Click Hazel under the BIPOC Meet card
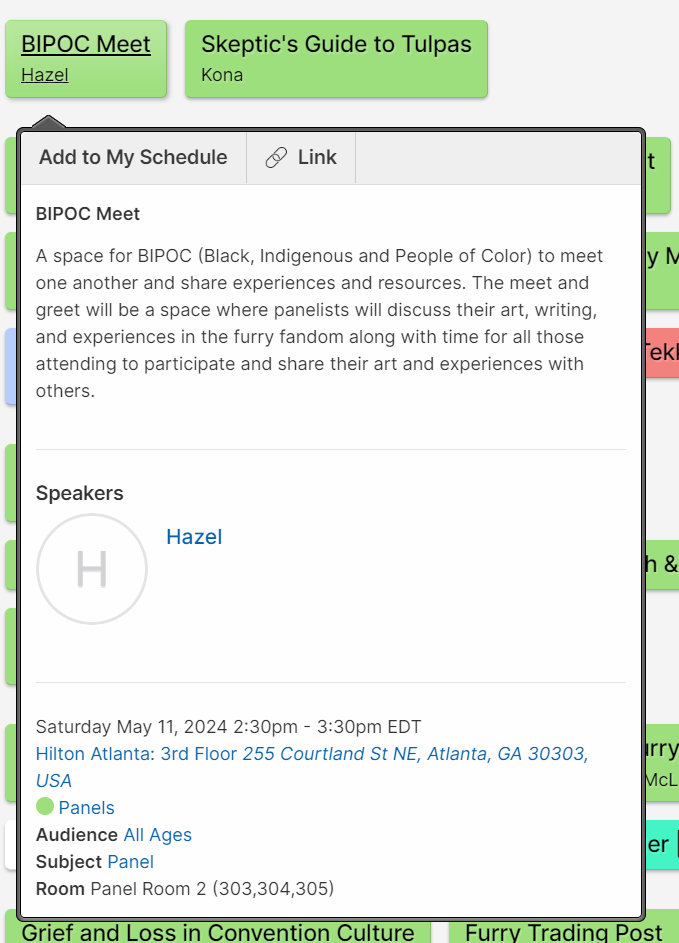679x943 pixels. pyautogui.click(x=45, y=75)
